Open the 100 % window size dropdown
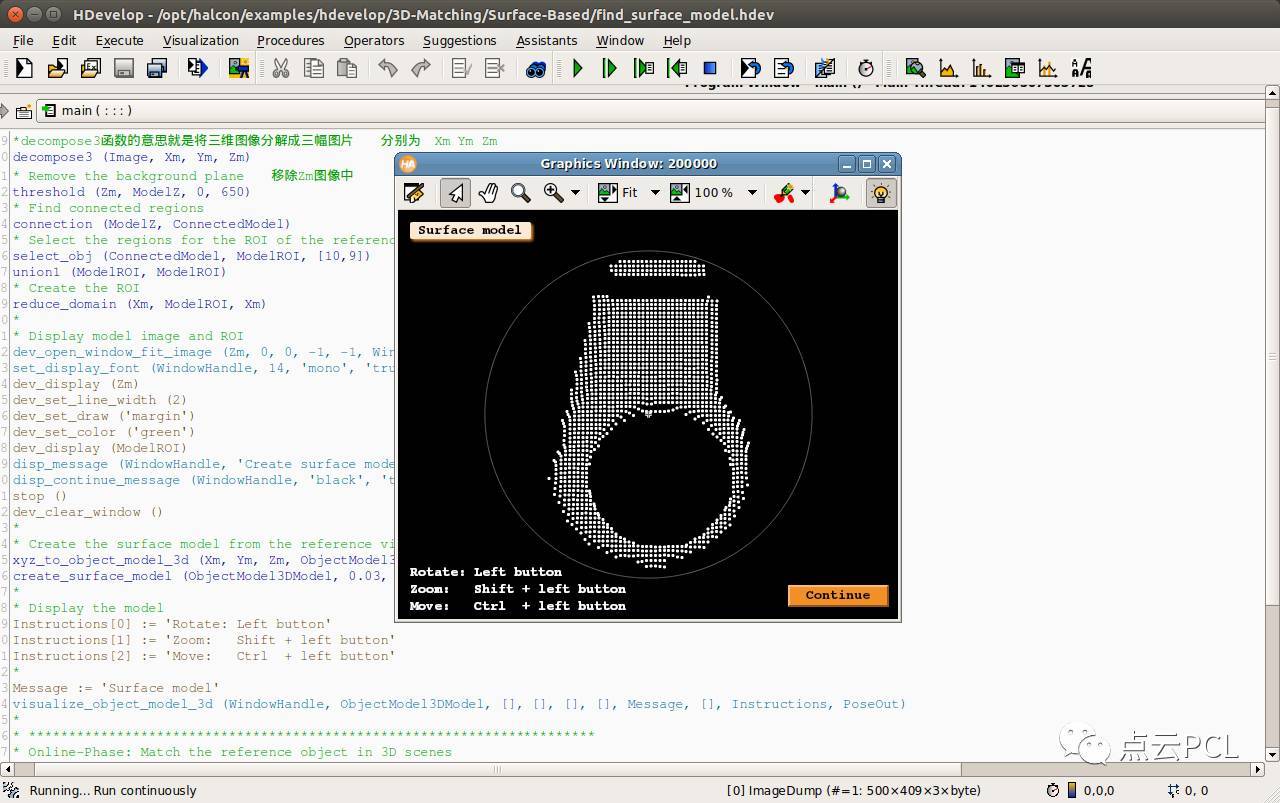 click(752, 193)
